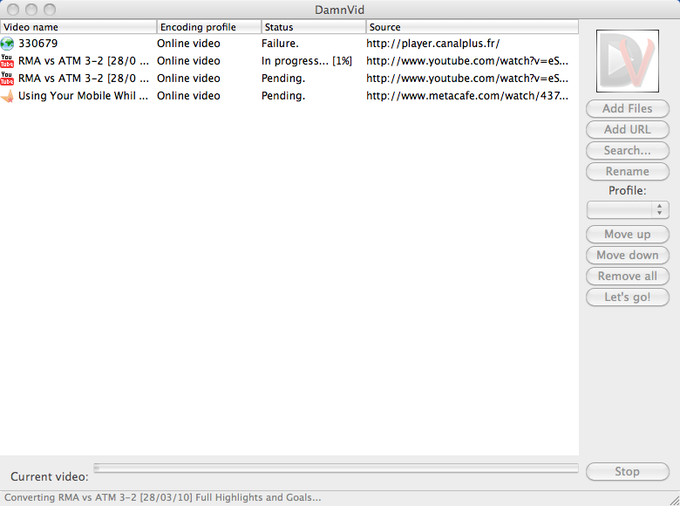Click the YouTube icon of the in-progress video
The width and height of the screenshot is (680, 506).
7,61
